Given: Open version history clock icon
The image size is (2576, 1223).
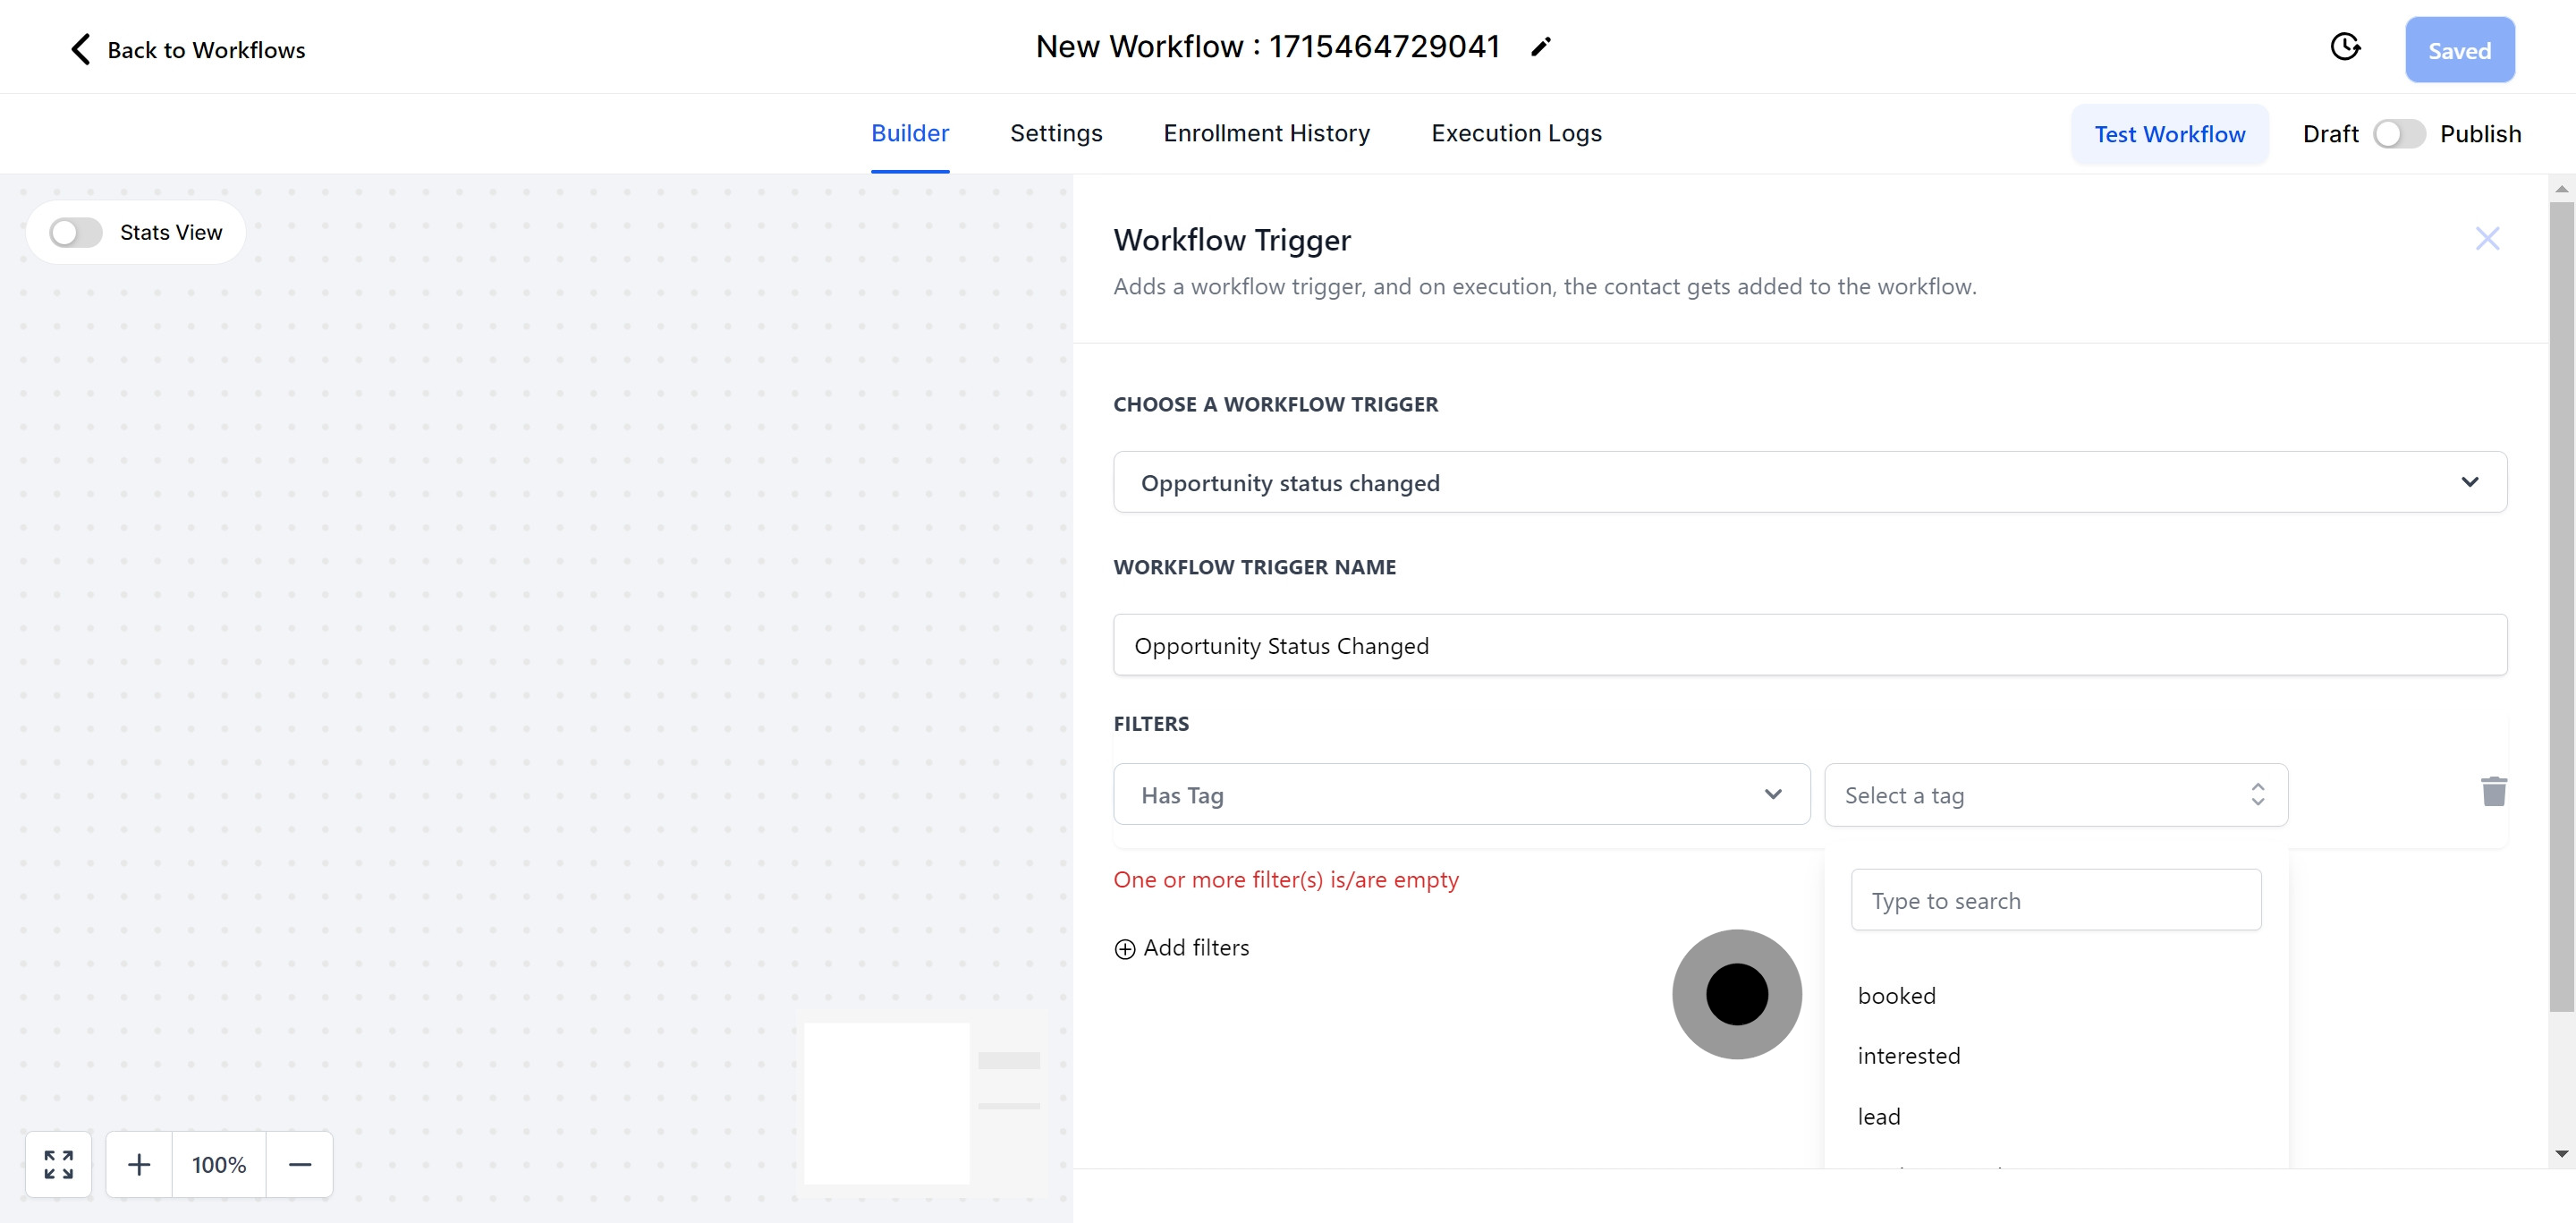Looking at the screenshot, I should [2344, 47].
